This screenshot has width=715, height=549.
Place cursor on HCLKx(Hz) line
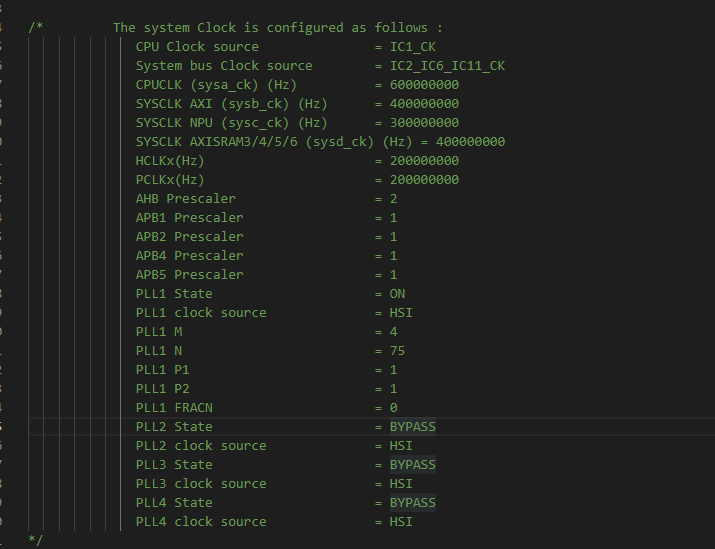point(297,161)
